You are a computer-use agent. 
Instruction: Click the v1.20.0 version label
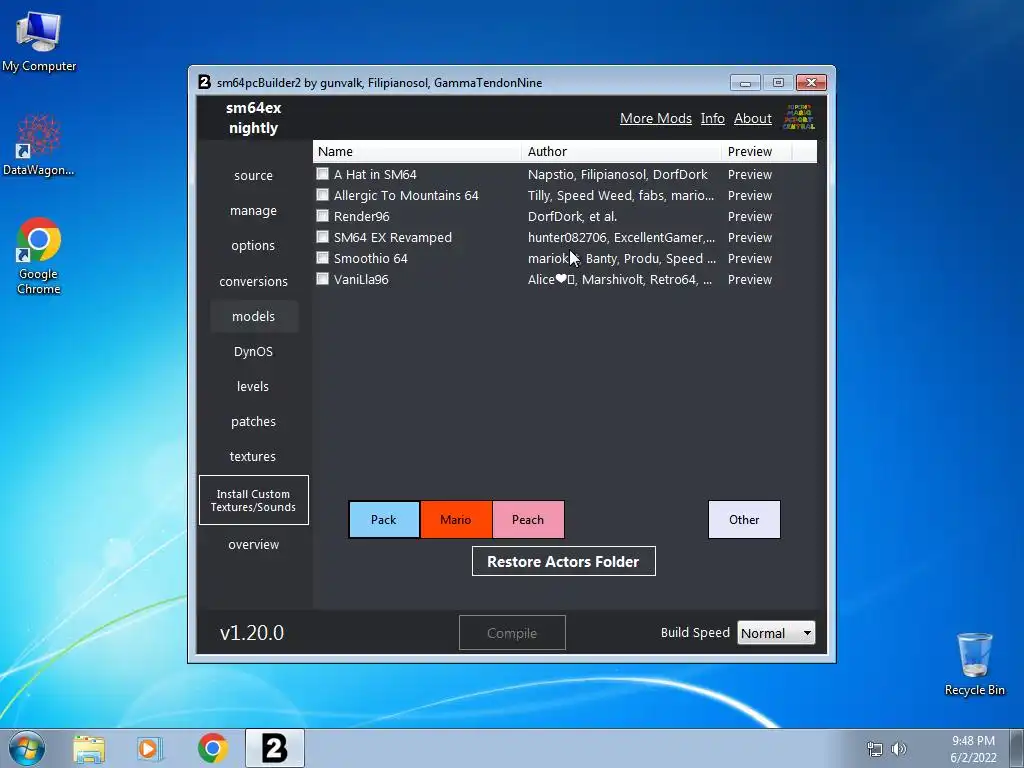251,633
